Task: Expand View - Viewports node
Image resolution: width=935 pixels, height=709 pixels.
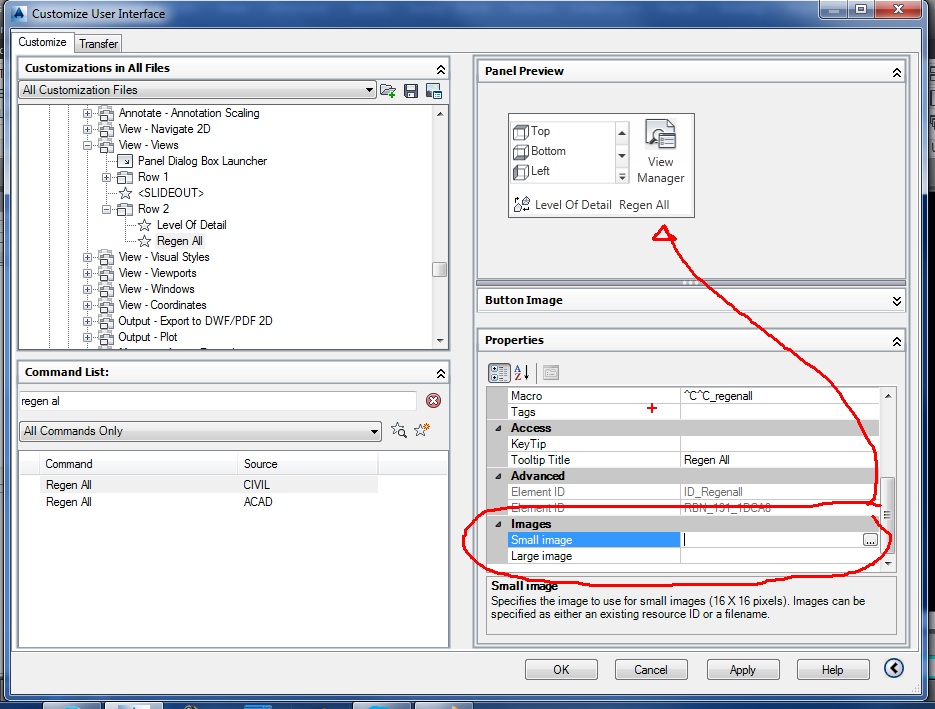Action: (87, 273)
